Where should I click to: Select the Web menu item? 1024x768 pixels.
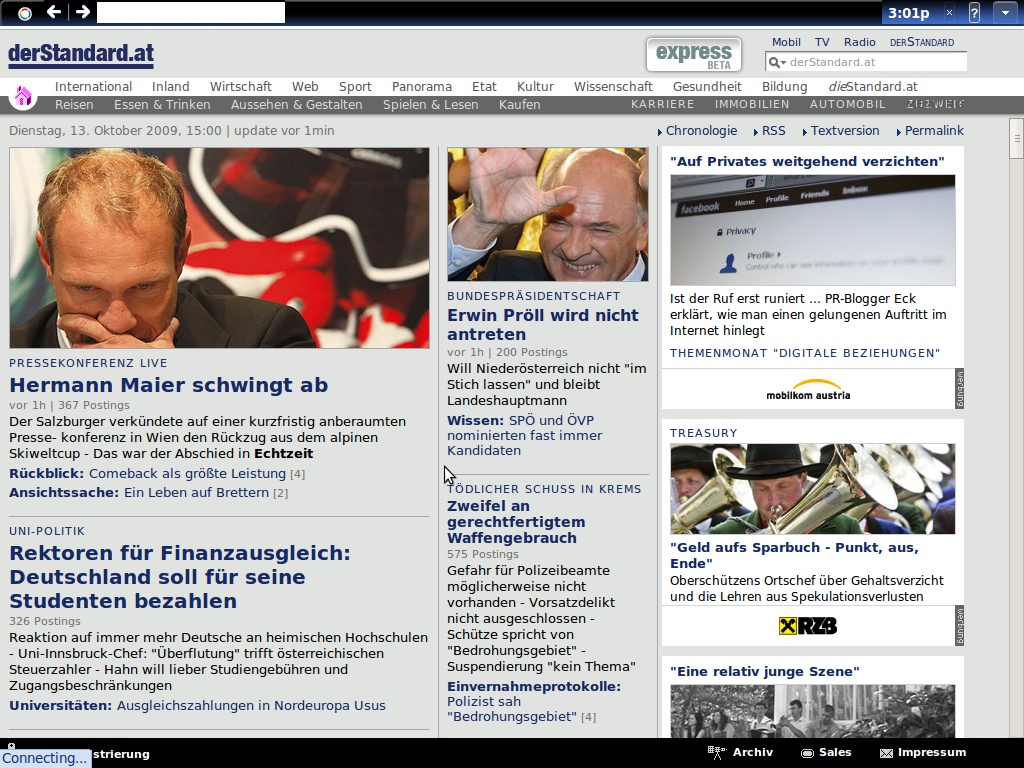(305, 86)
